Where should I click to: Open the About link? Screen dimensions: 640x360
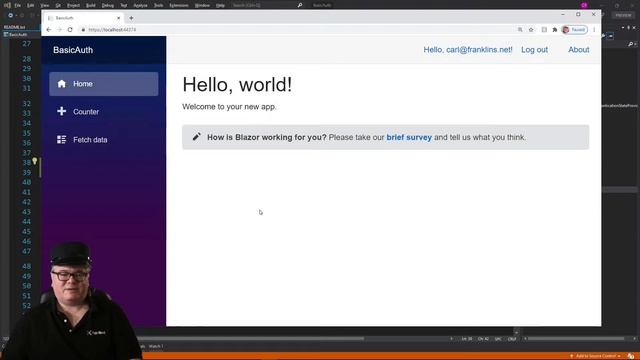point(579,49)
